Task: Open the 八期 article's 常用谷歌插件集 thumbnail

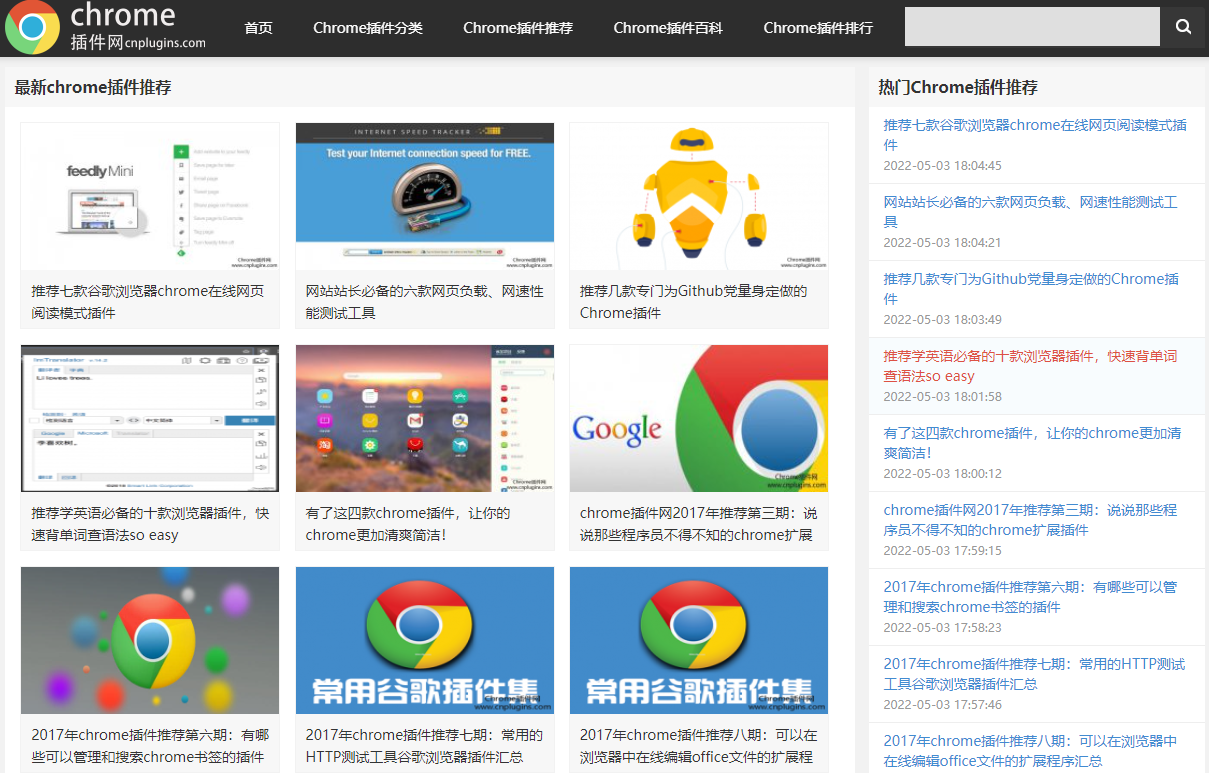Action: pos(699,641)
